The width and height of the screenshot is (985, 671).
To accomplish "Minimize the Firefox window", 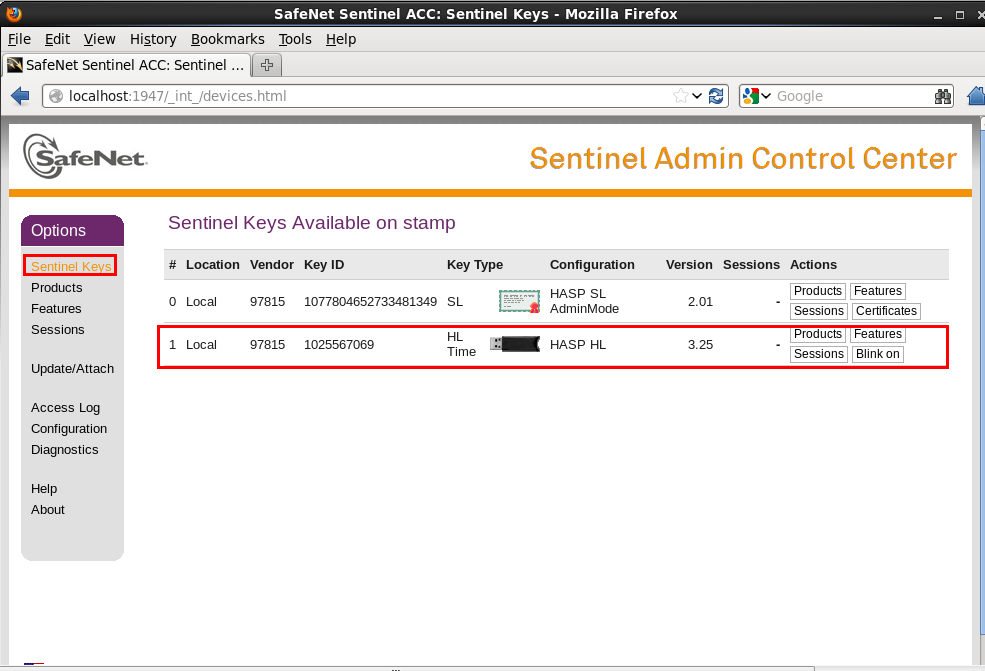I will pos(938,15).
